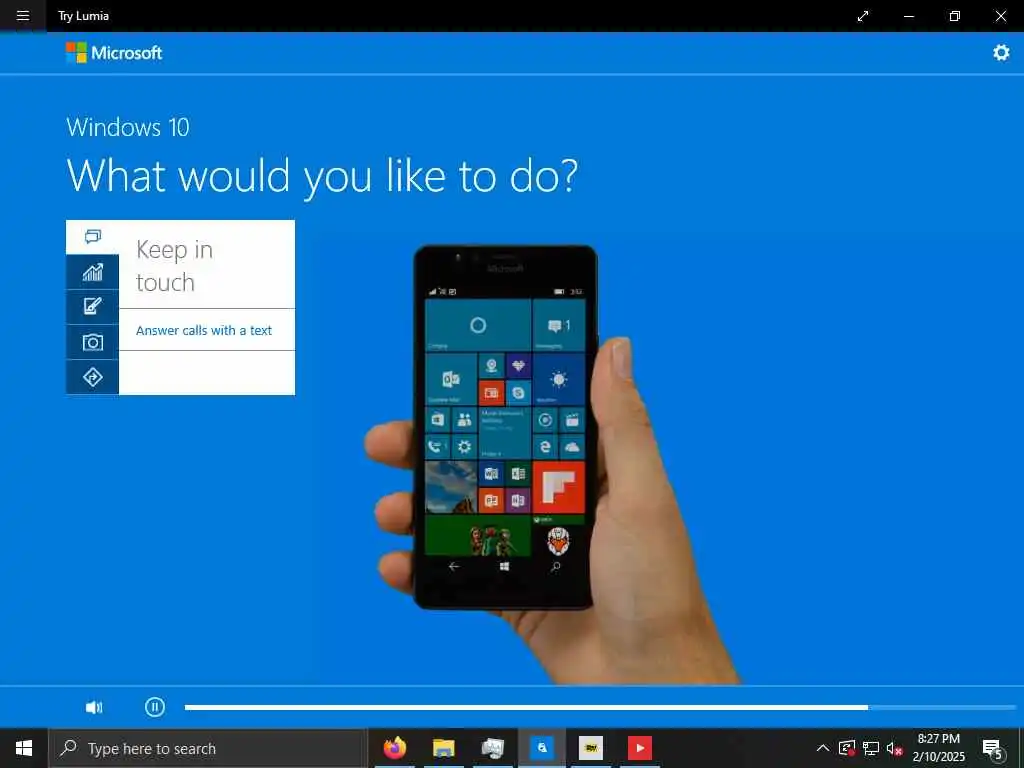Open the clock showing 8:27 PM
The width and height of the screenshot is (1024, 768).
pos(938,748)
